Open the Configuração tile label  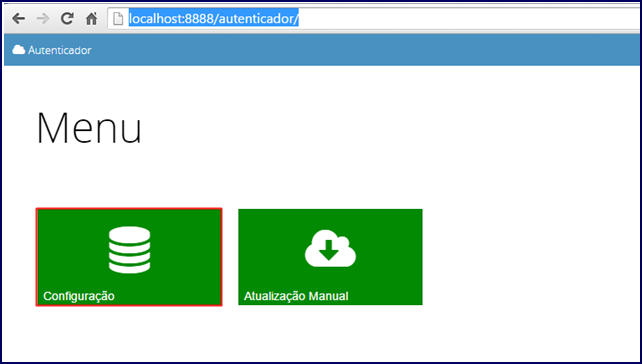point(79,296)
